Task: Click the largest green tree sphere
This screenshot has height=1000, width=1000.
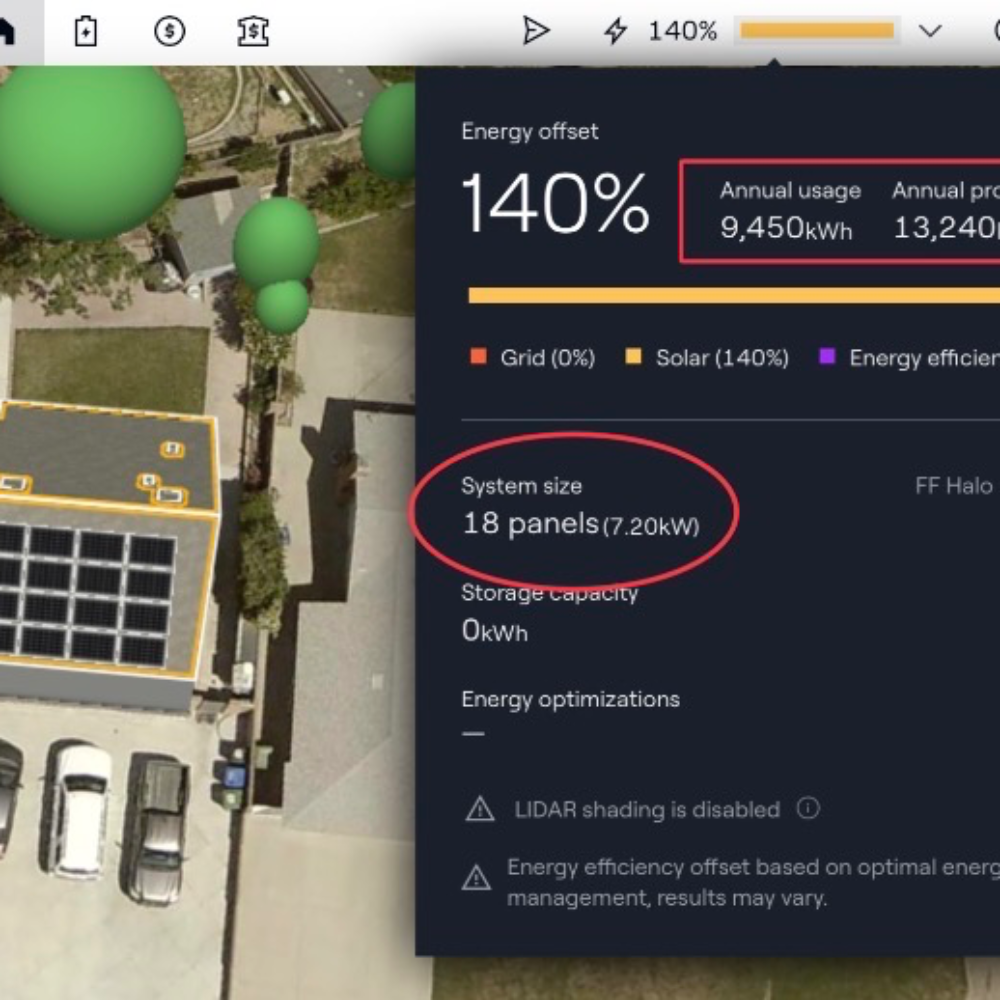Action: point(91,152)
